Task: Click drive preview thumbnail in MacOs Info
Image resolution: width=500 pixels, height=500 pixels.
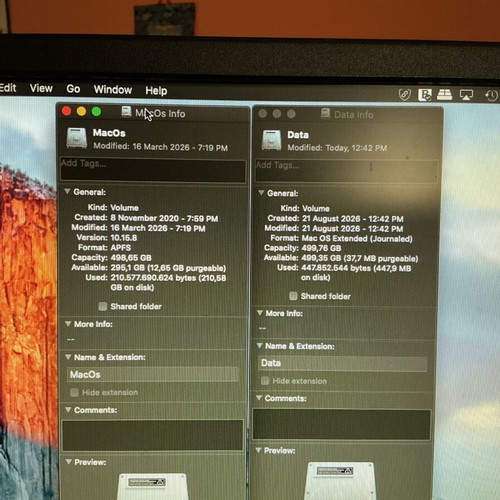Action: point(152,486)
